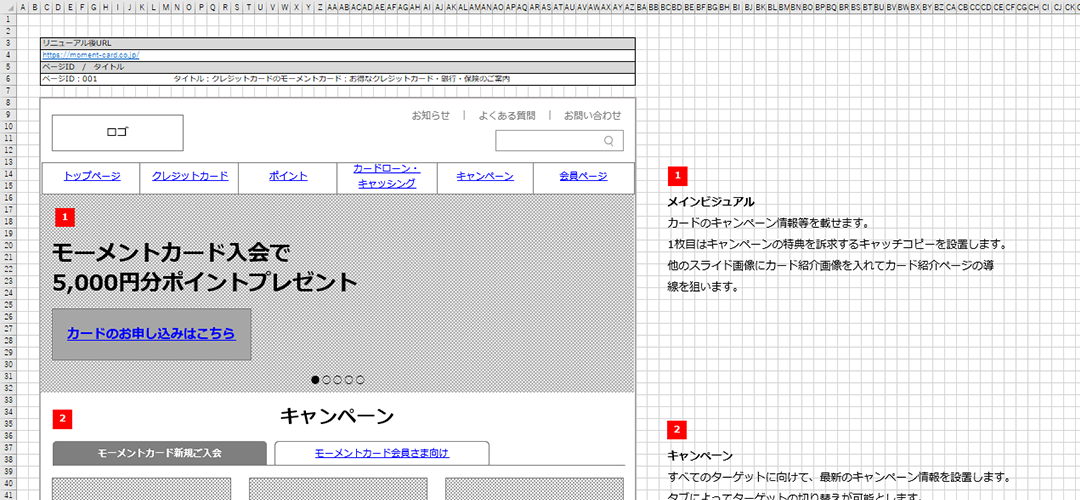
Task: Select the モーメントカード新規ご入会 tab
Action: 160,453
